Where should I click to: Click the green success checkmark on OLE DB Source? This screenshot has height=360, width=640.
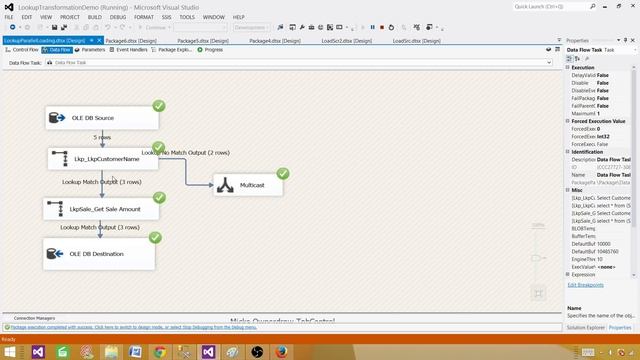tap(159, 106)
